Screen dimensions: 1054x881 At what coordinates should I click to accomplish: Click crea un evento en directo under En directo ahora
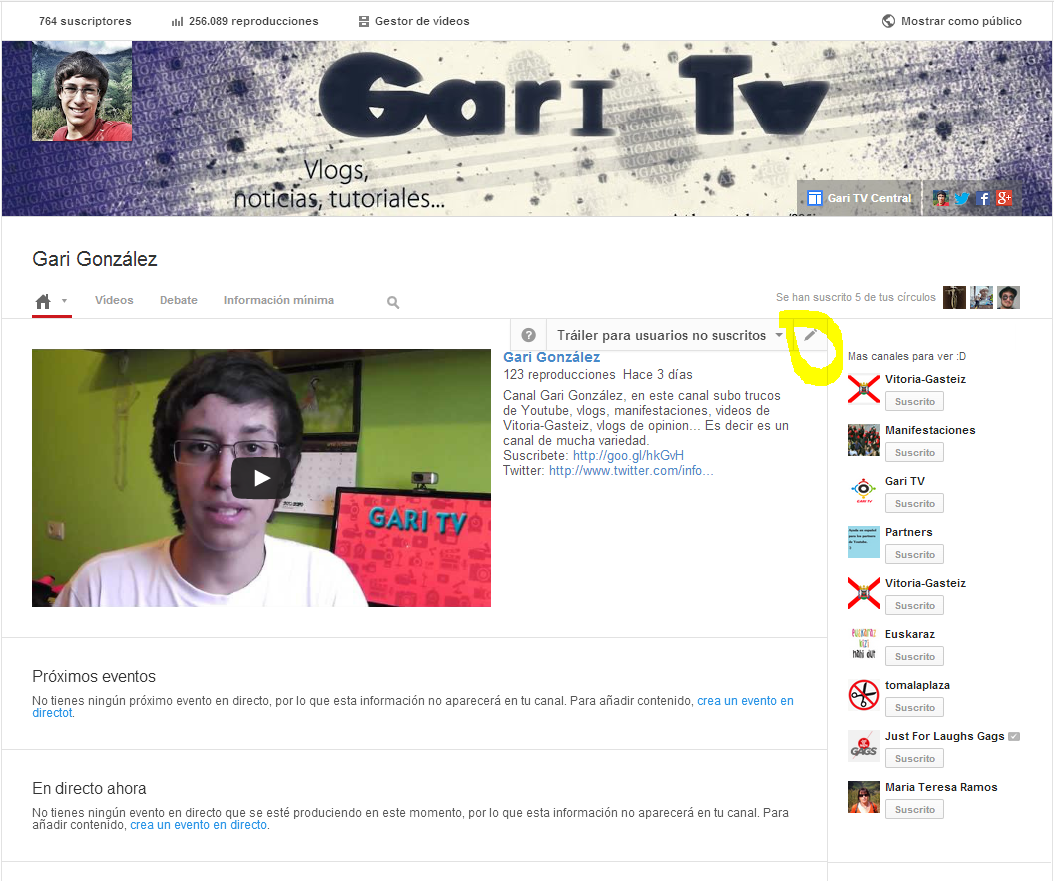198,825
